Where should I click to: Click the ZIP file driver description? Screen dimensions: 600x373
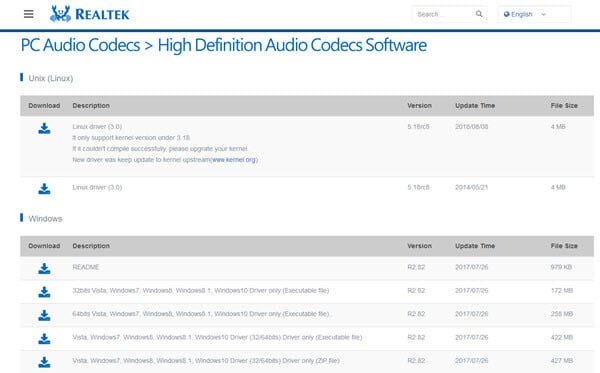(x=206, y=360)
